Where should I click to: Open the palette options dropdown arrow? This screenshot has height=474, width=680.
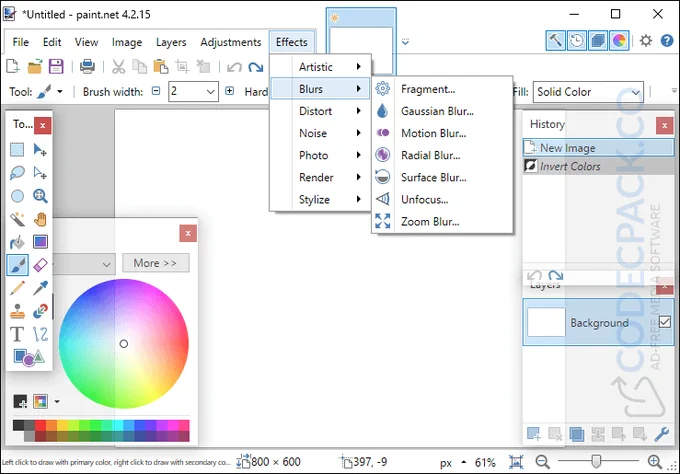(57, 402)
